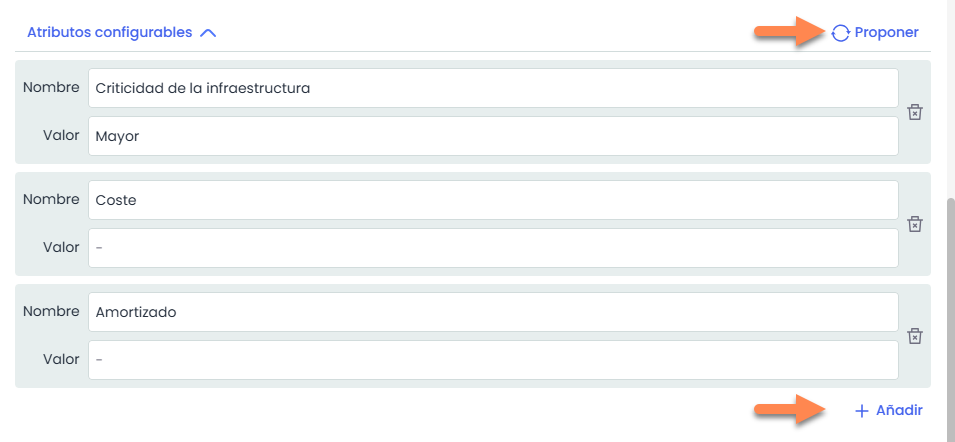Click the empty value field under Coste
The height and width of the screenshot is (442, 955).
(493, 248)
